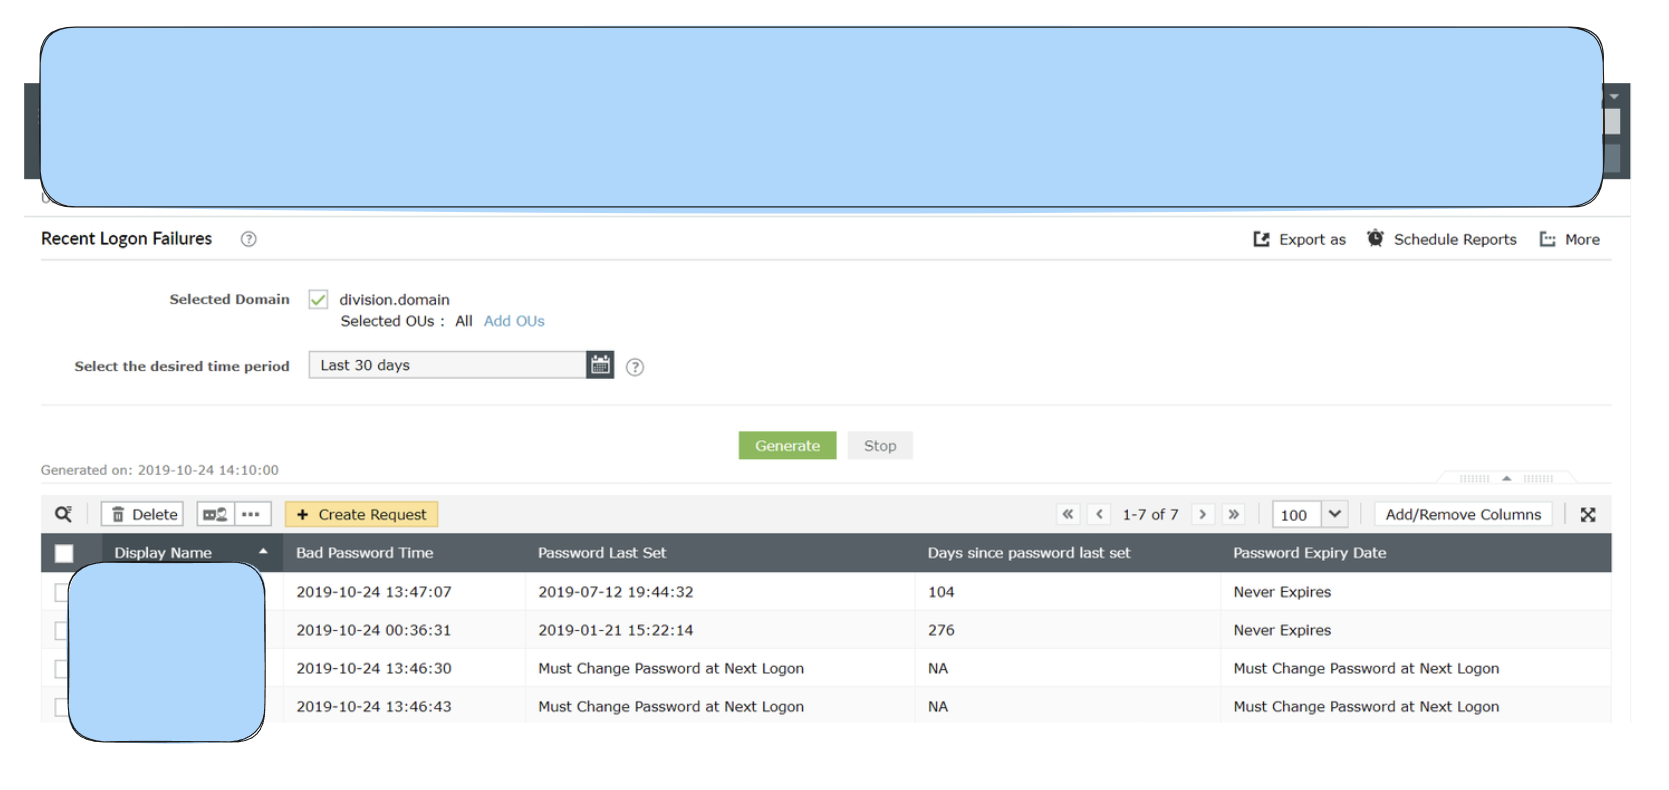Viewport: 1669px width, 790px height.
Task: Open the table search icon
Action: pos(63,514)
